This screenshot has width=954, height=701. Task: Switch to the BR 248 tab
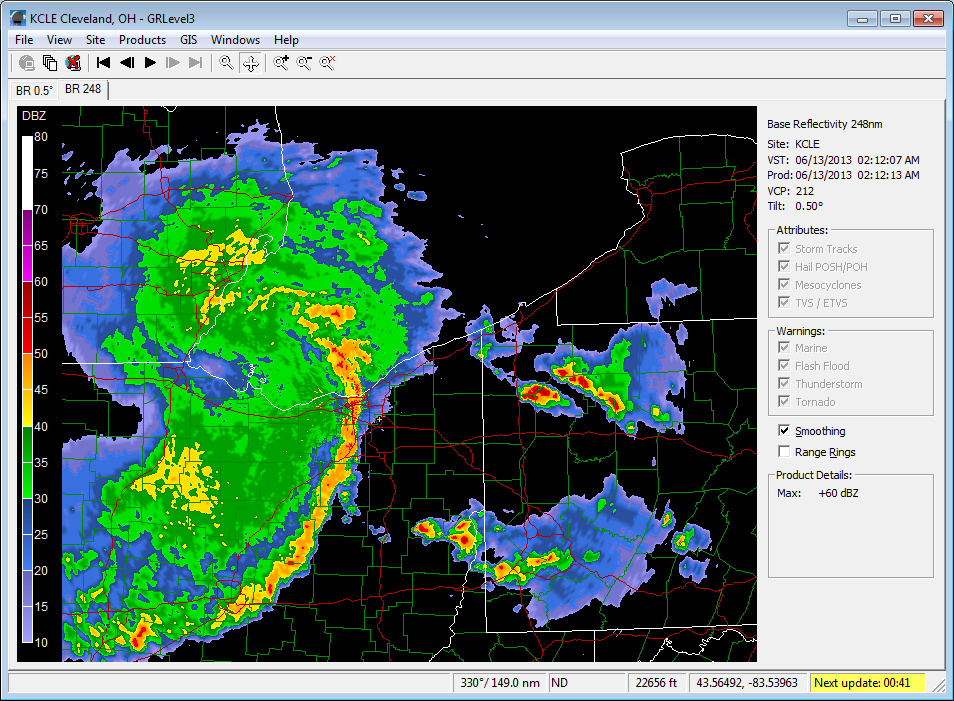pos(83,89)
